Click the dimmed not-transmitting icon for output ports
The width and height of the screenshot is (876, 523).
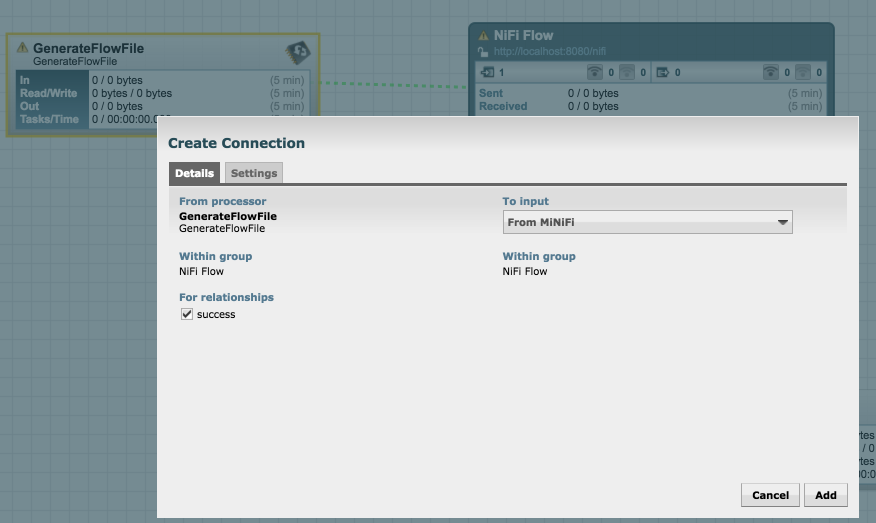tap(803, 72)
